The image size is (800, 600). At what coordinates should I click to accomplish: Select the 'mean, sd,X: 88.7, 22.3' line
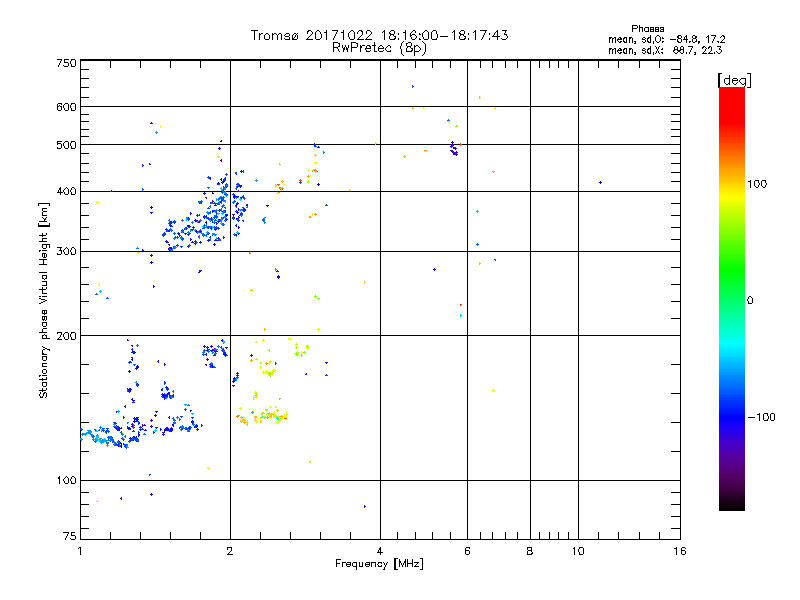click(665, 50)
